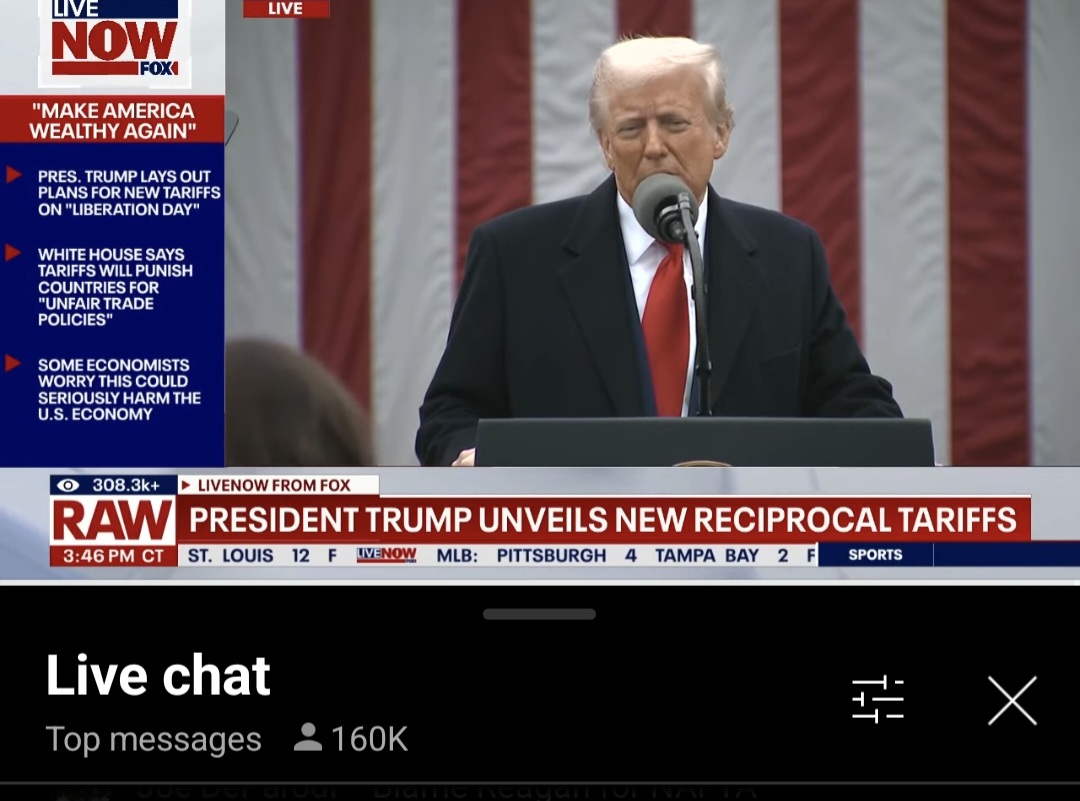This screenshot has height=801, width=1080.
Task: Tap the eye icon beside 308.3k+
Action: [68, 485]
